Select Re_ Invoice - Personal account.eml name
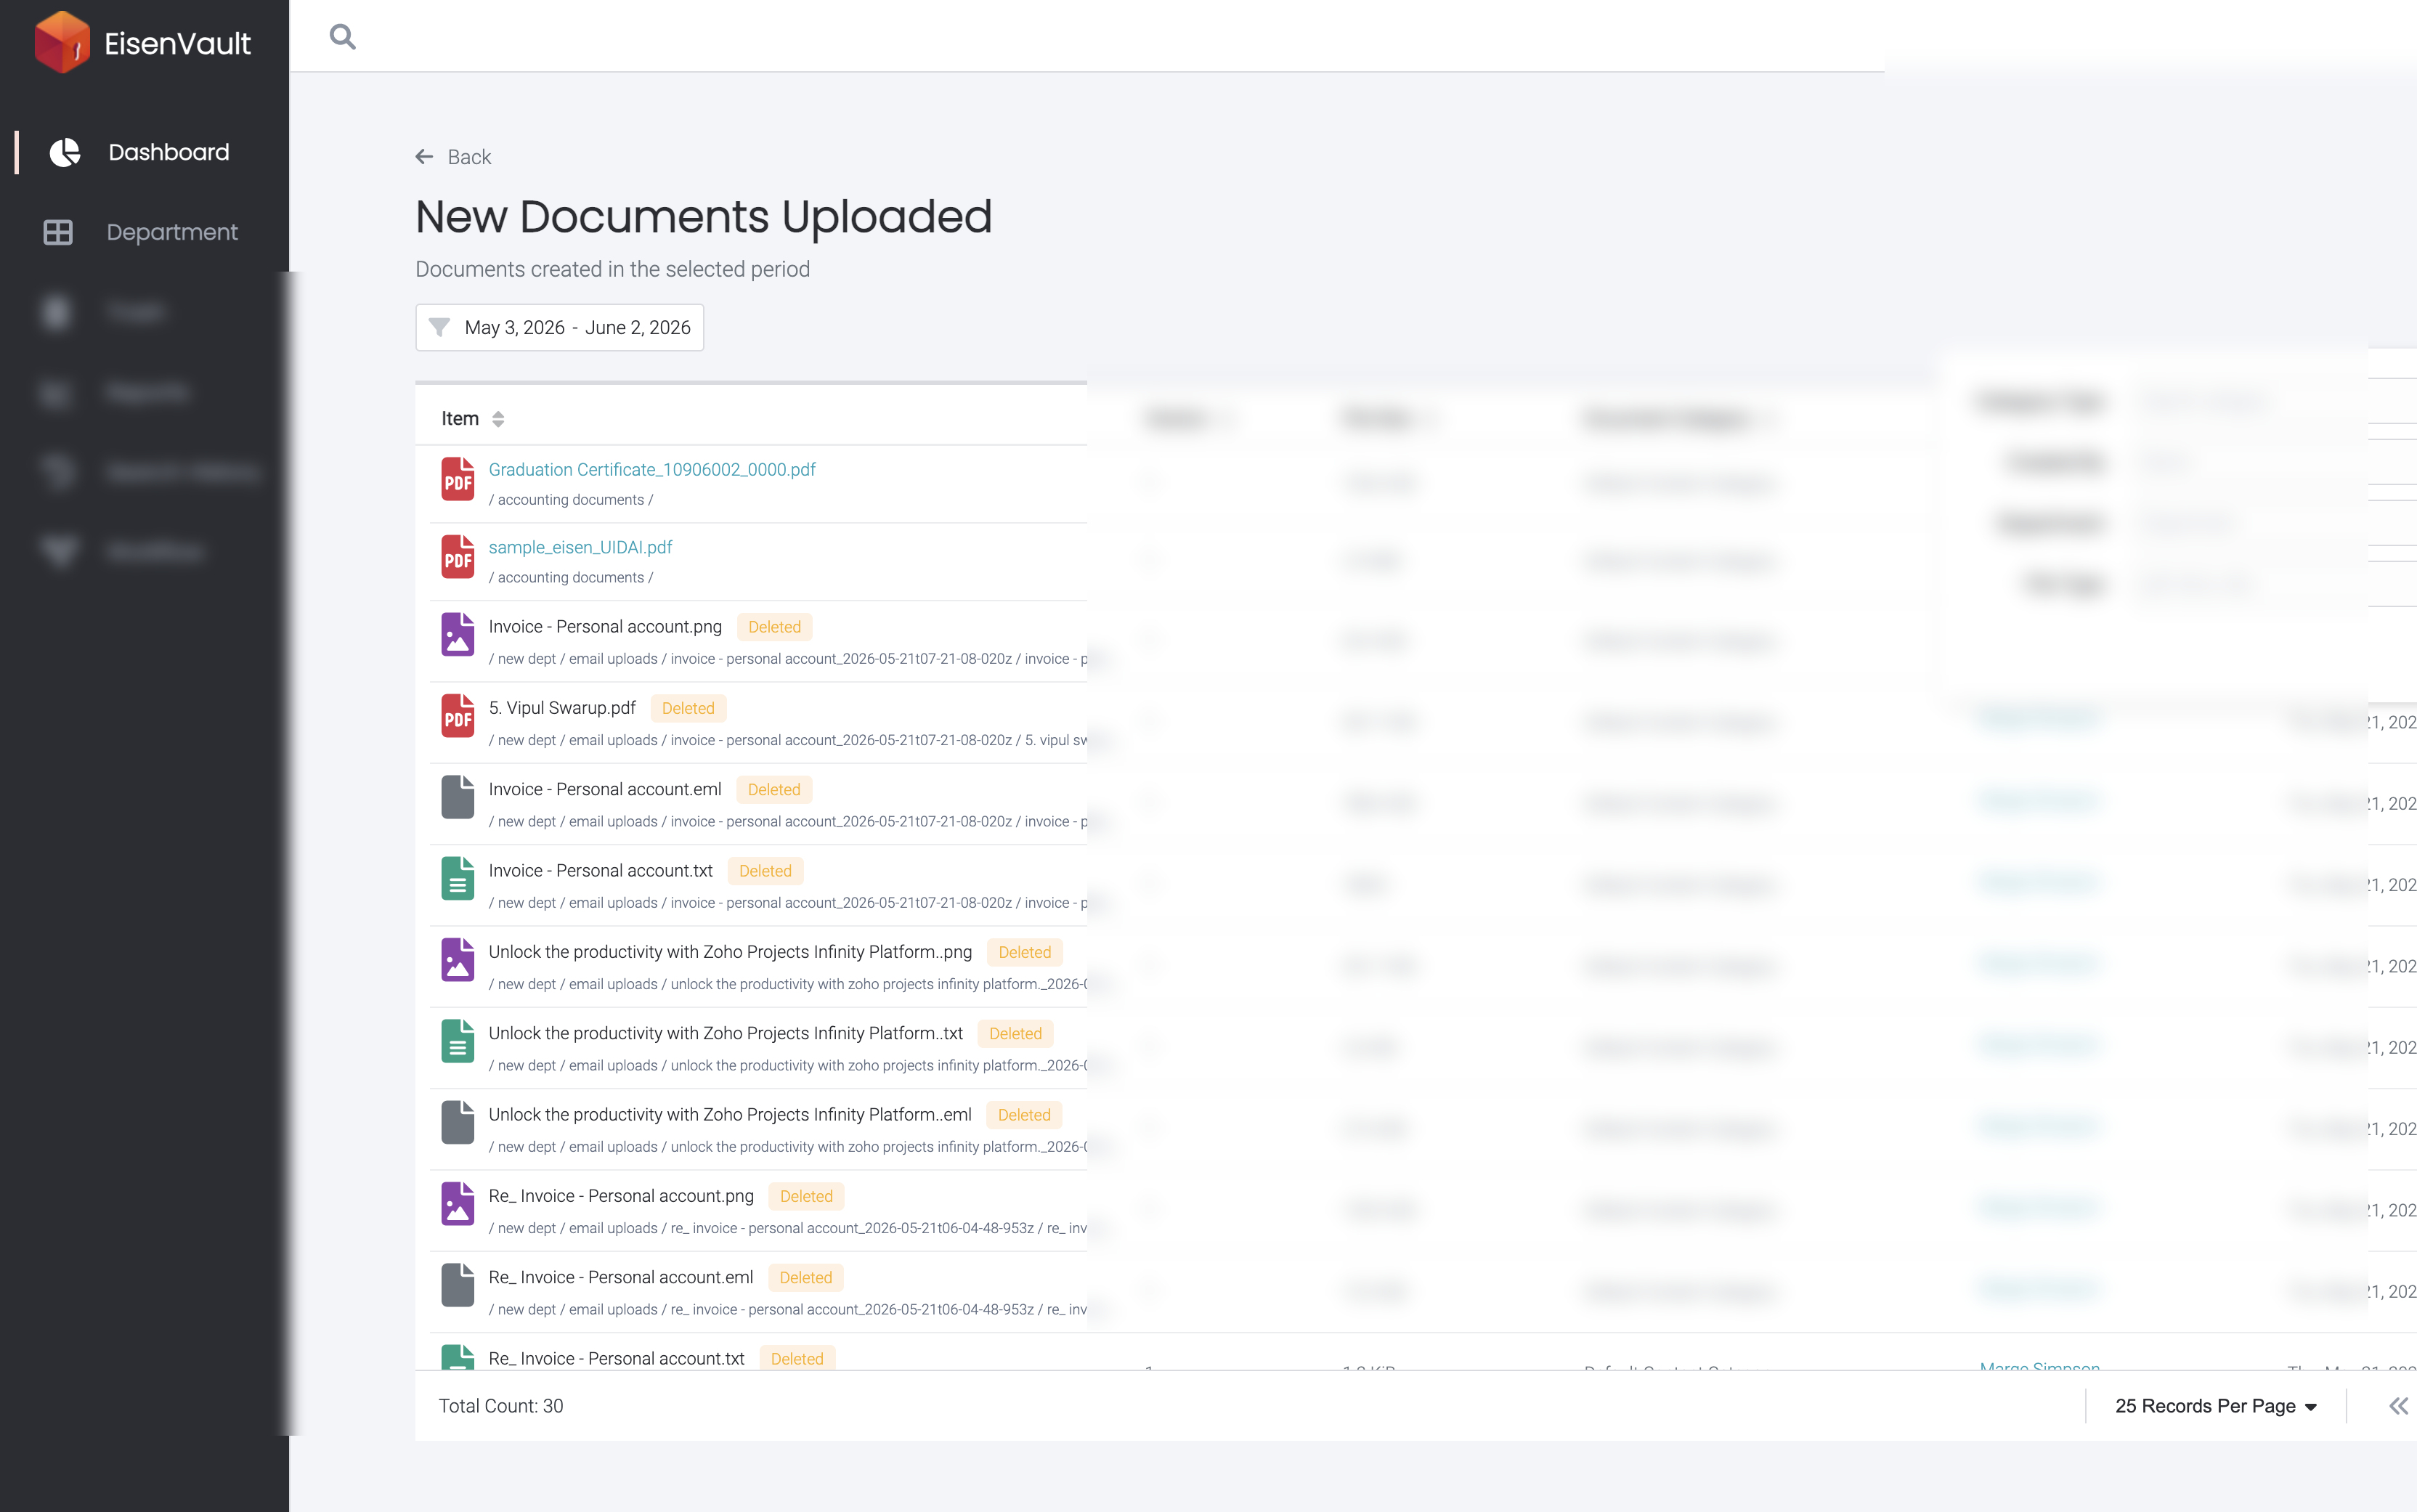The width and height of the screenshot is (2417, 1512). tap(621, 1277)
